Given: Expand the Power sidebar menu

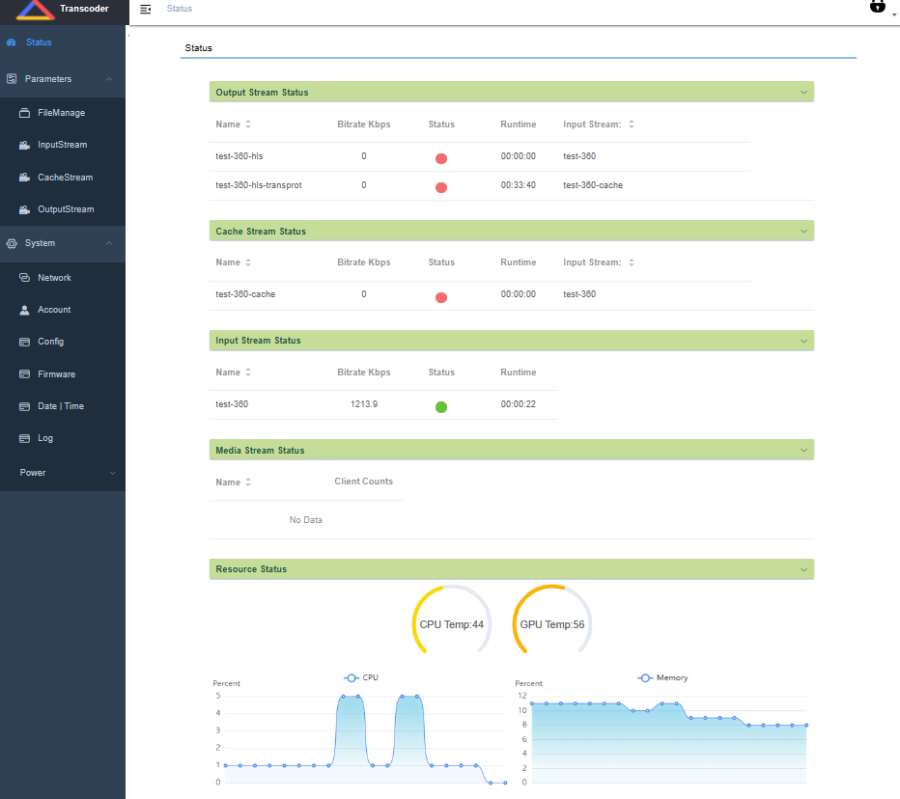Looking at the screenshot, I should point(111,472).
